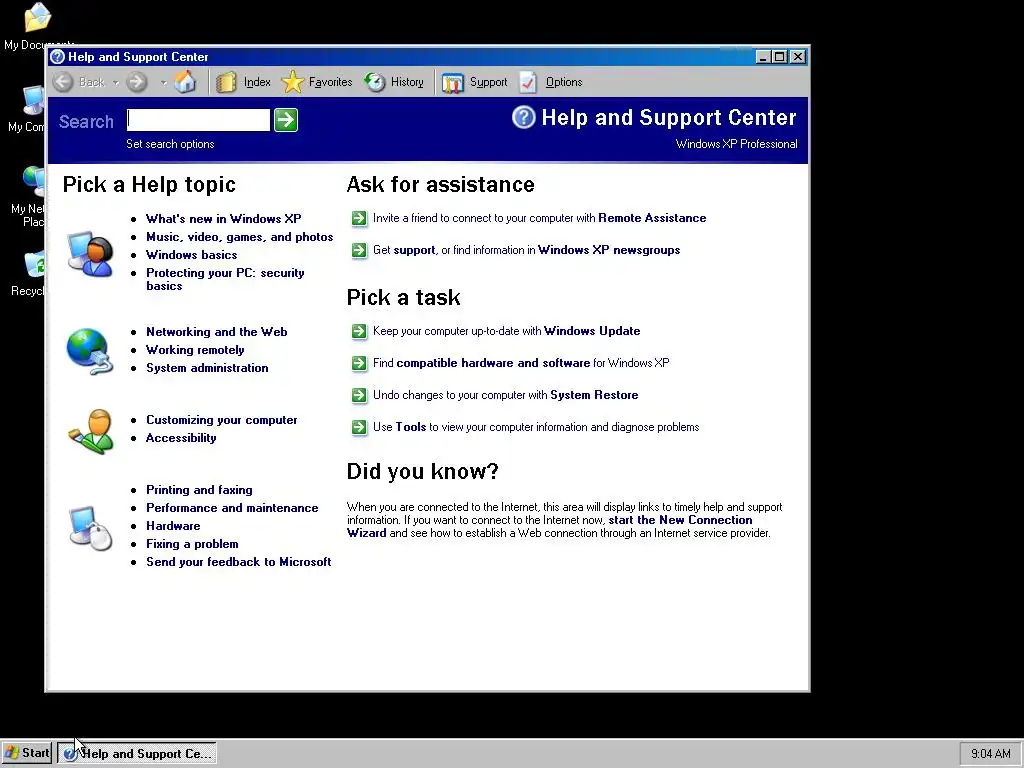Viewport: 1024px width, 768px height.
Task: Open Windows Update task link
Action: coord(592,331)
